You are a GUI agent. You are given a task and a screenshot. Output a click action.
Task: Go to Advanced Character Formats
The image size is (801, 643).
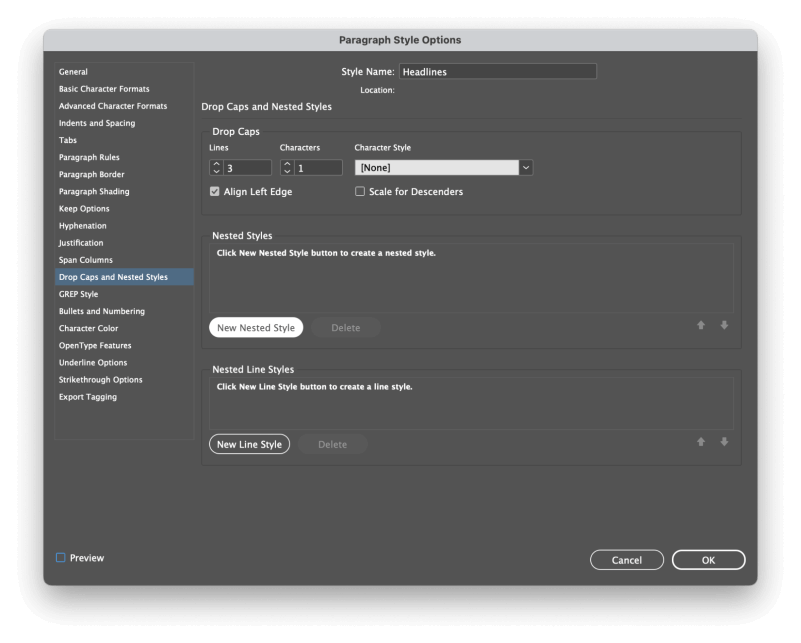124,106
